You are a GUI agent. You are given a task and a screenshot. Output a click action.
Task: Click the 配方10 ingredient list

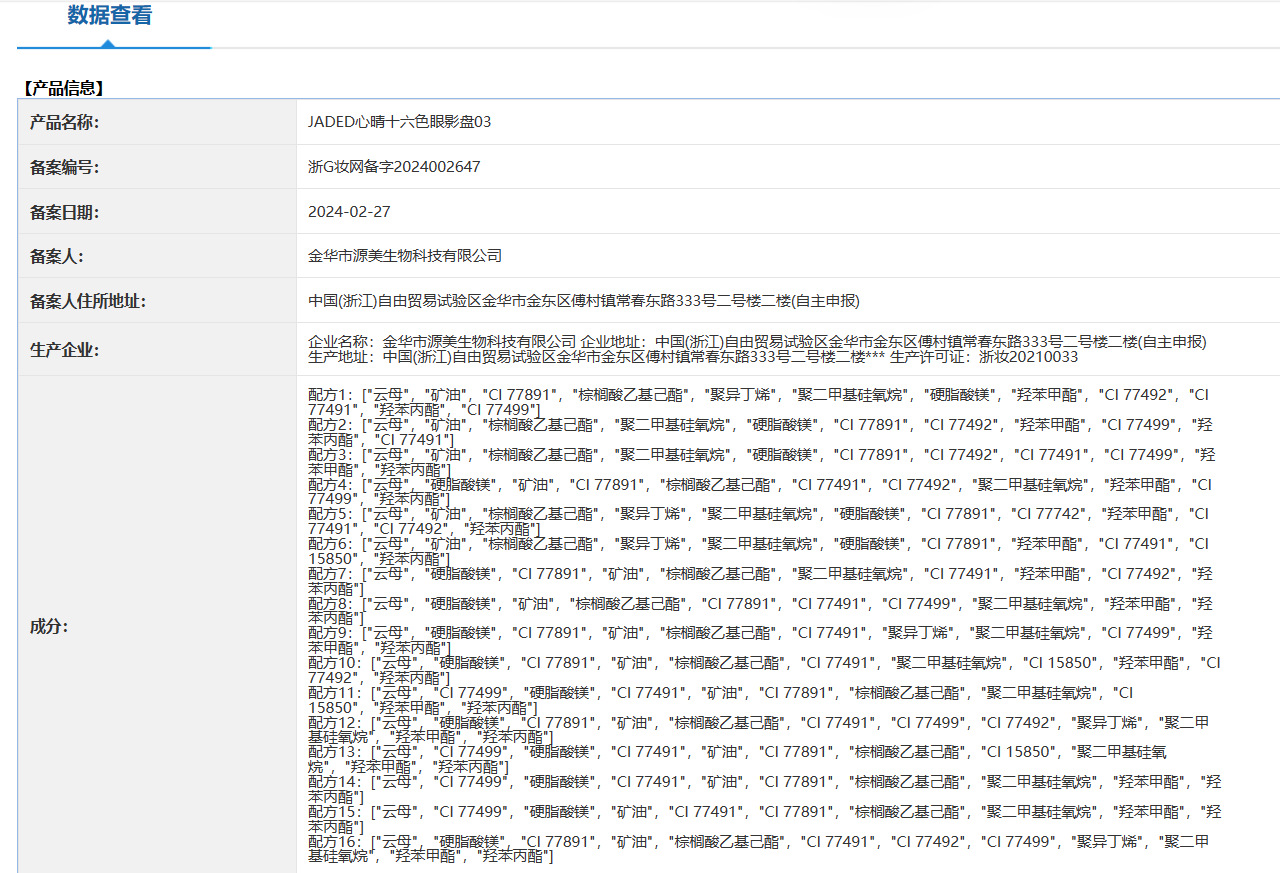[765, 670]
